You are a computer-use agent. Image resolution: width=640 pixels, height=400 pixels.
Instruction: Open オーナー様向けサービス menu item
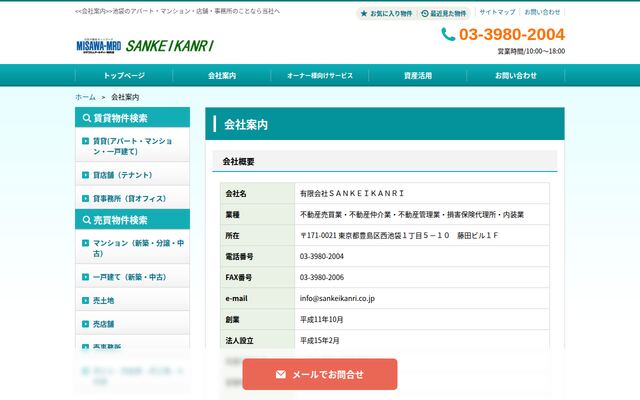[320, 76]
